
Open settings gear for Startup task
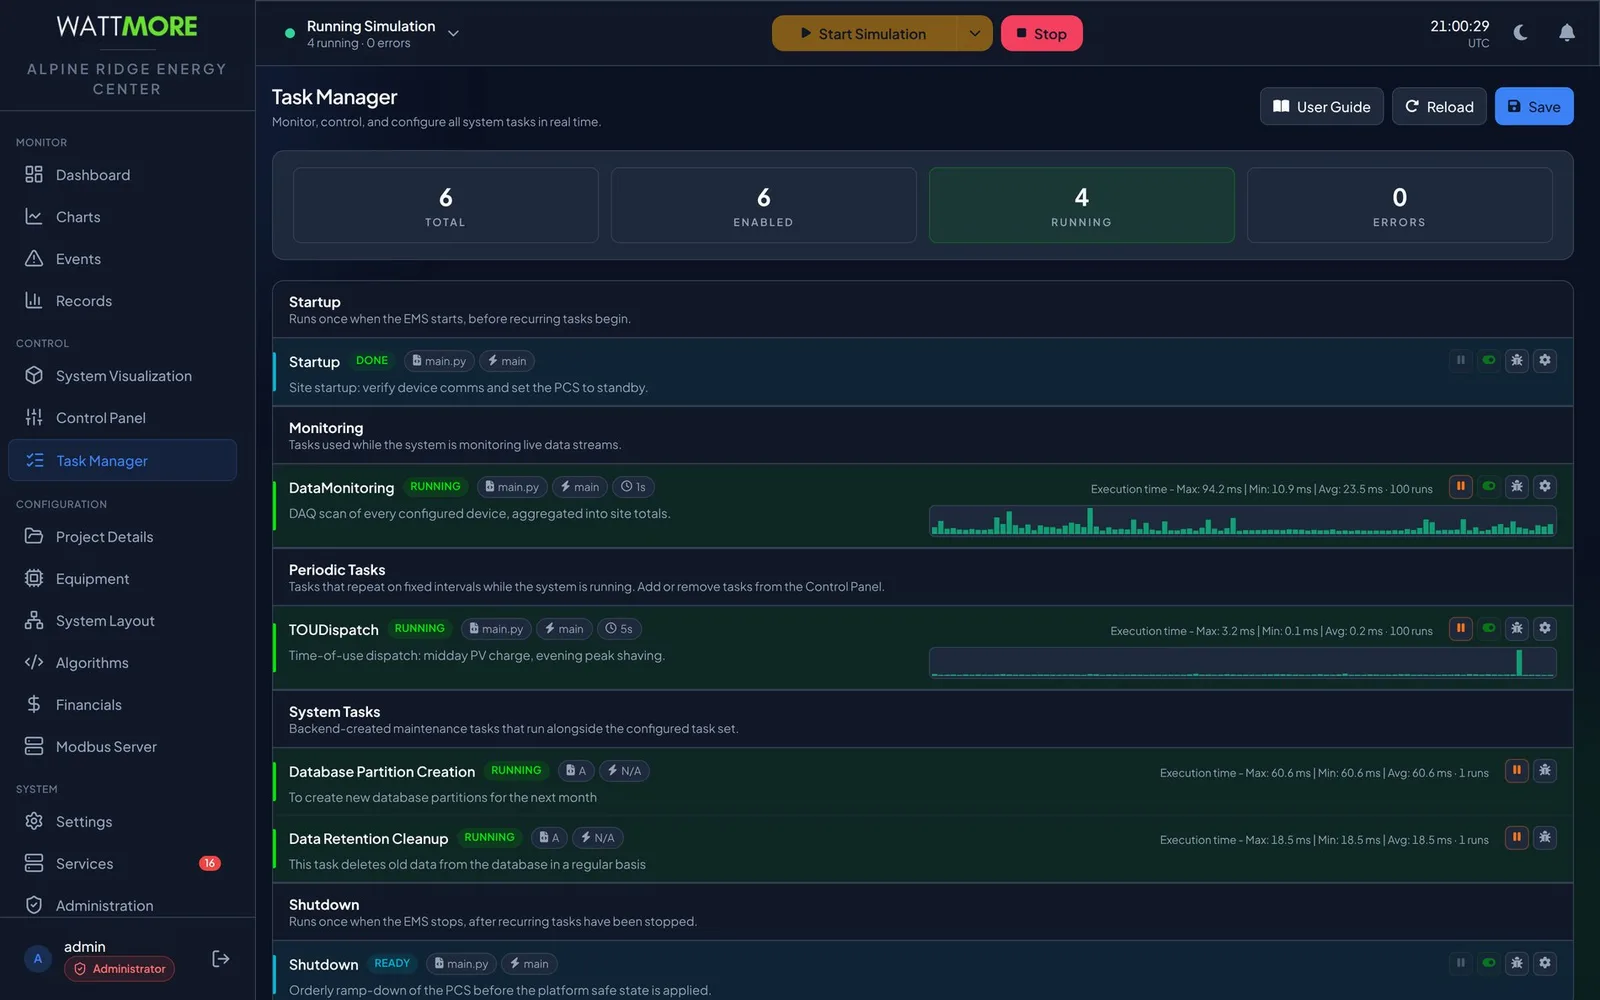[1544, 361]
